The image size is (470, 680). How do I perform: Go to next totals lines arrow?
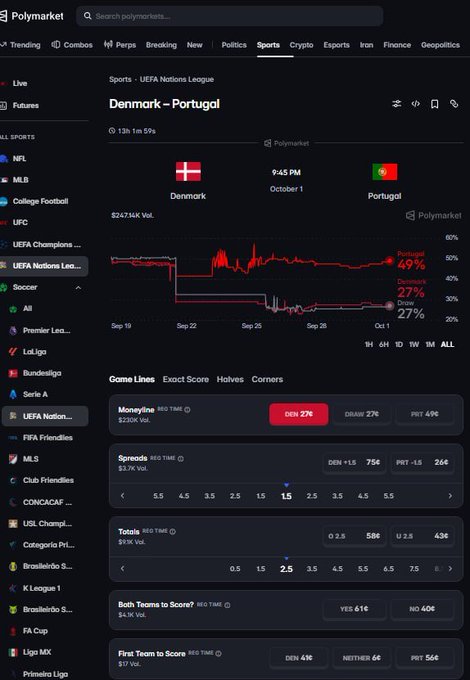pyautogui.click(x=450, y=569)
